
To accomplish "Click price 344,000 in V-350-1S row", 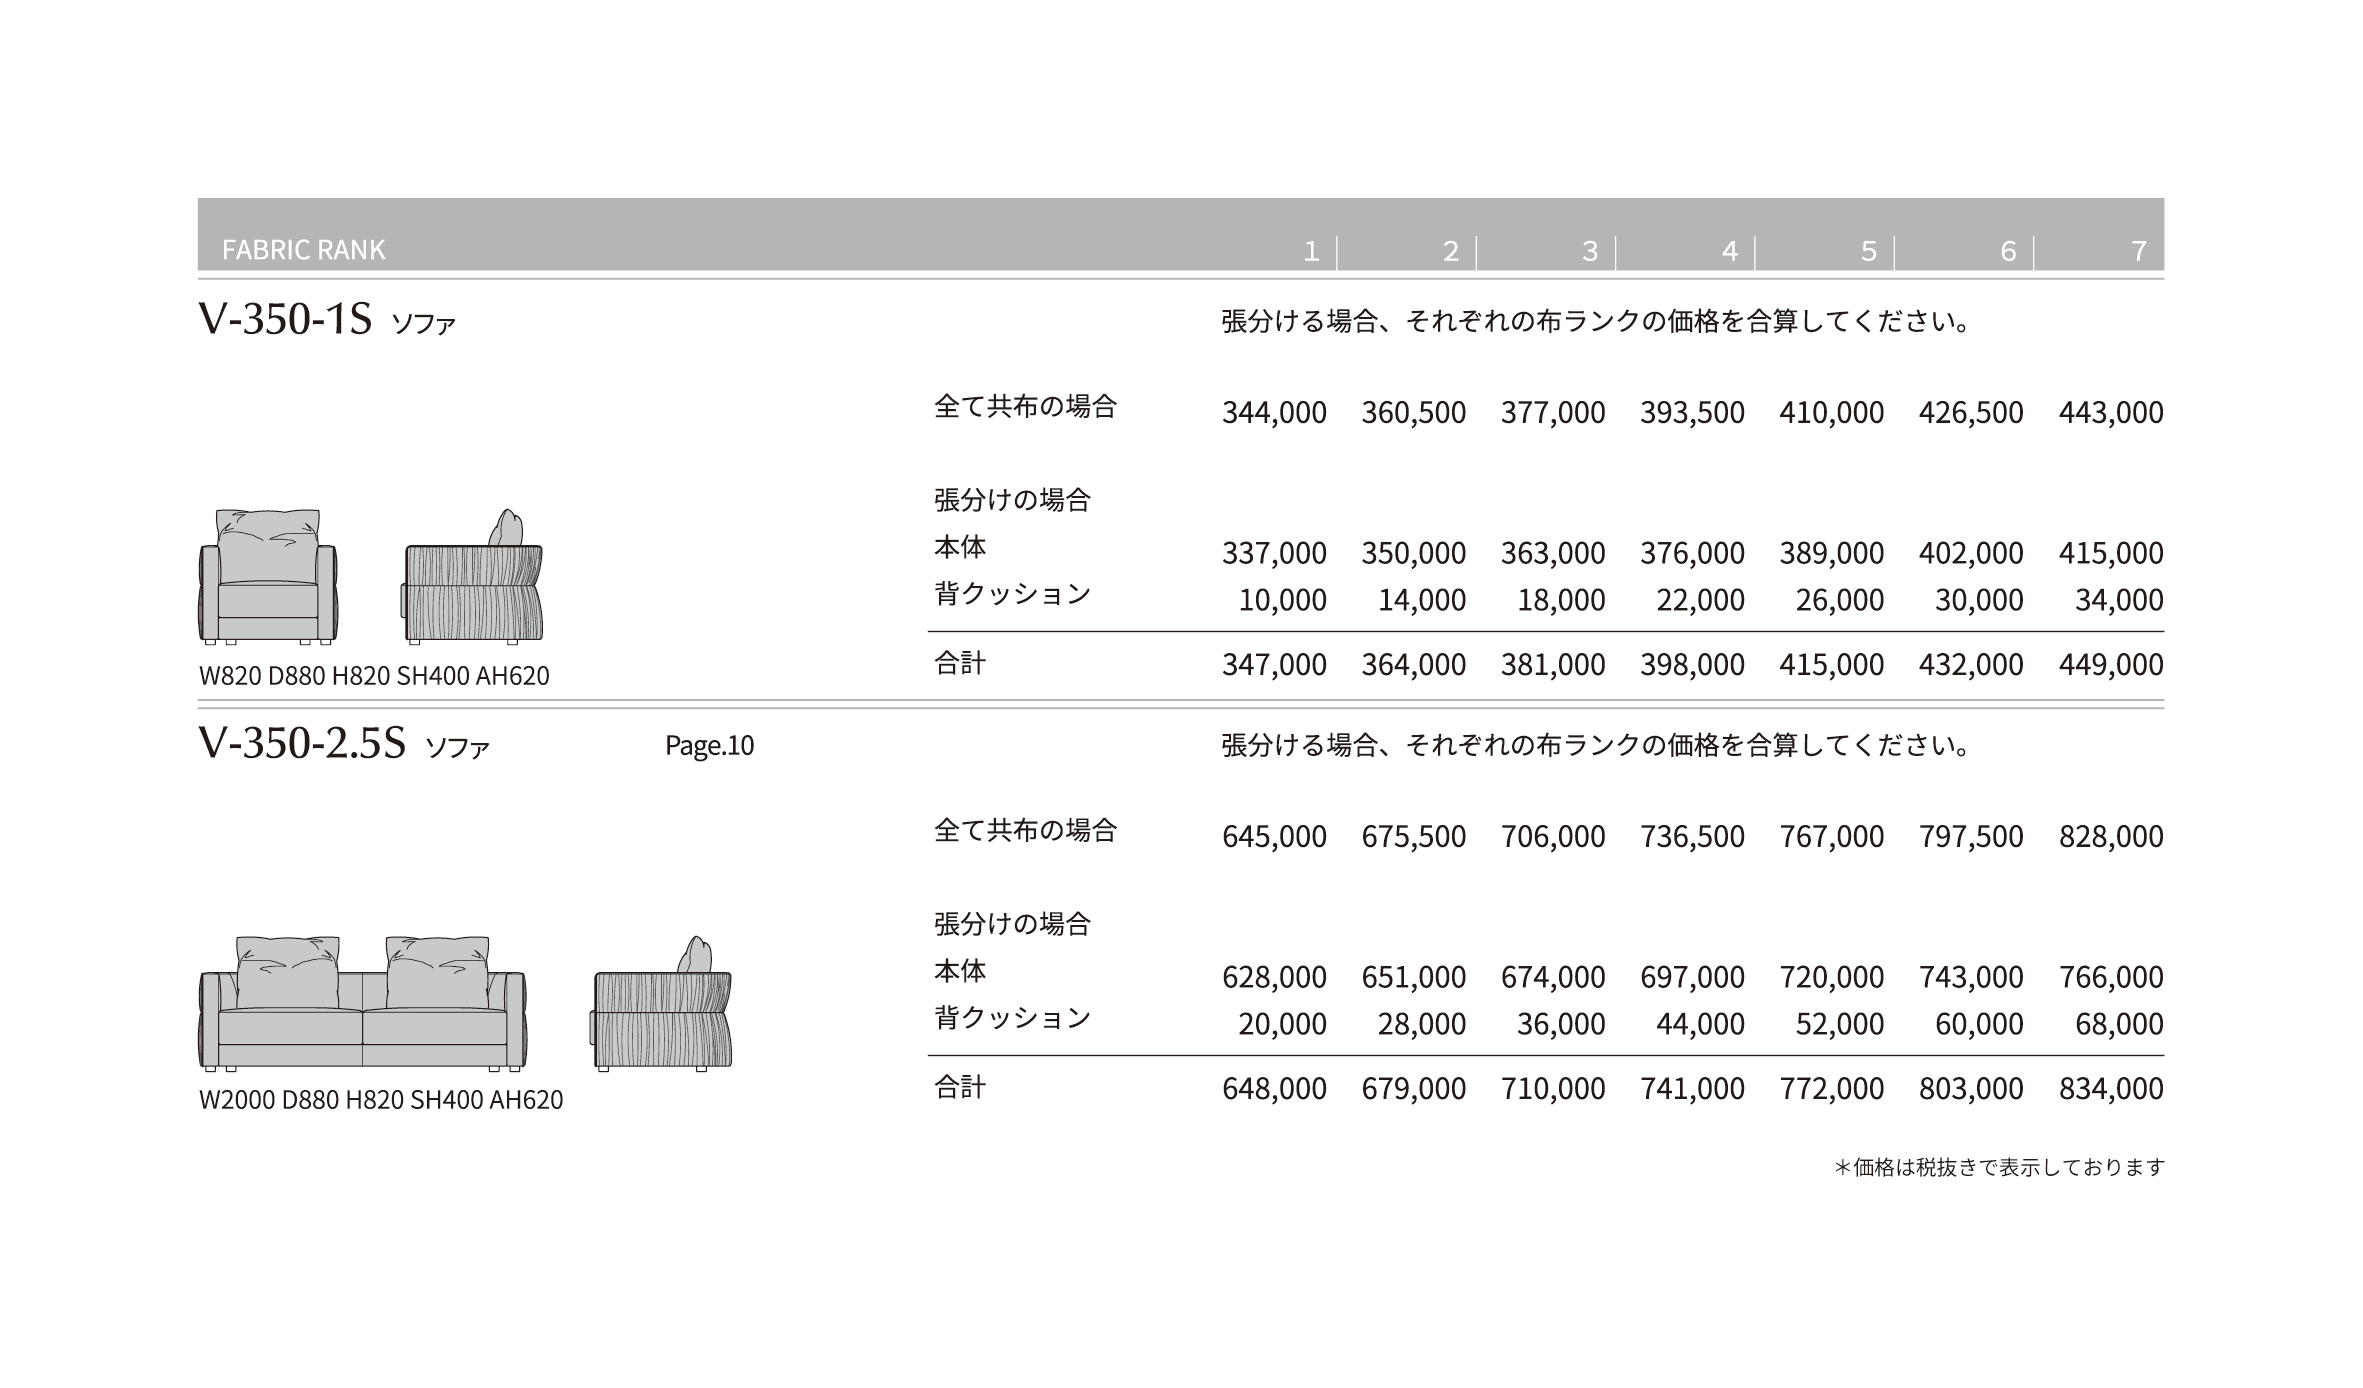I will pyautogui.click(x=1274, y=412).
